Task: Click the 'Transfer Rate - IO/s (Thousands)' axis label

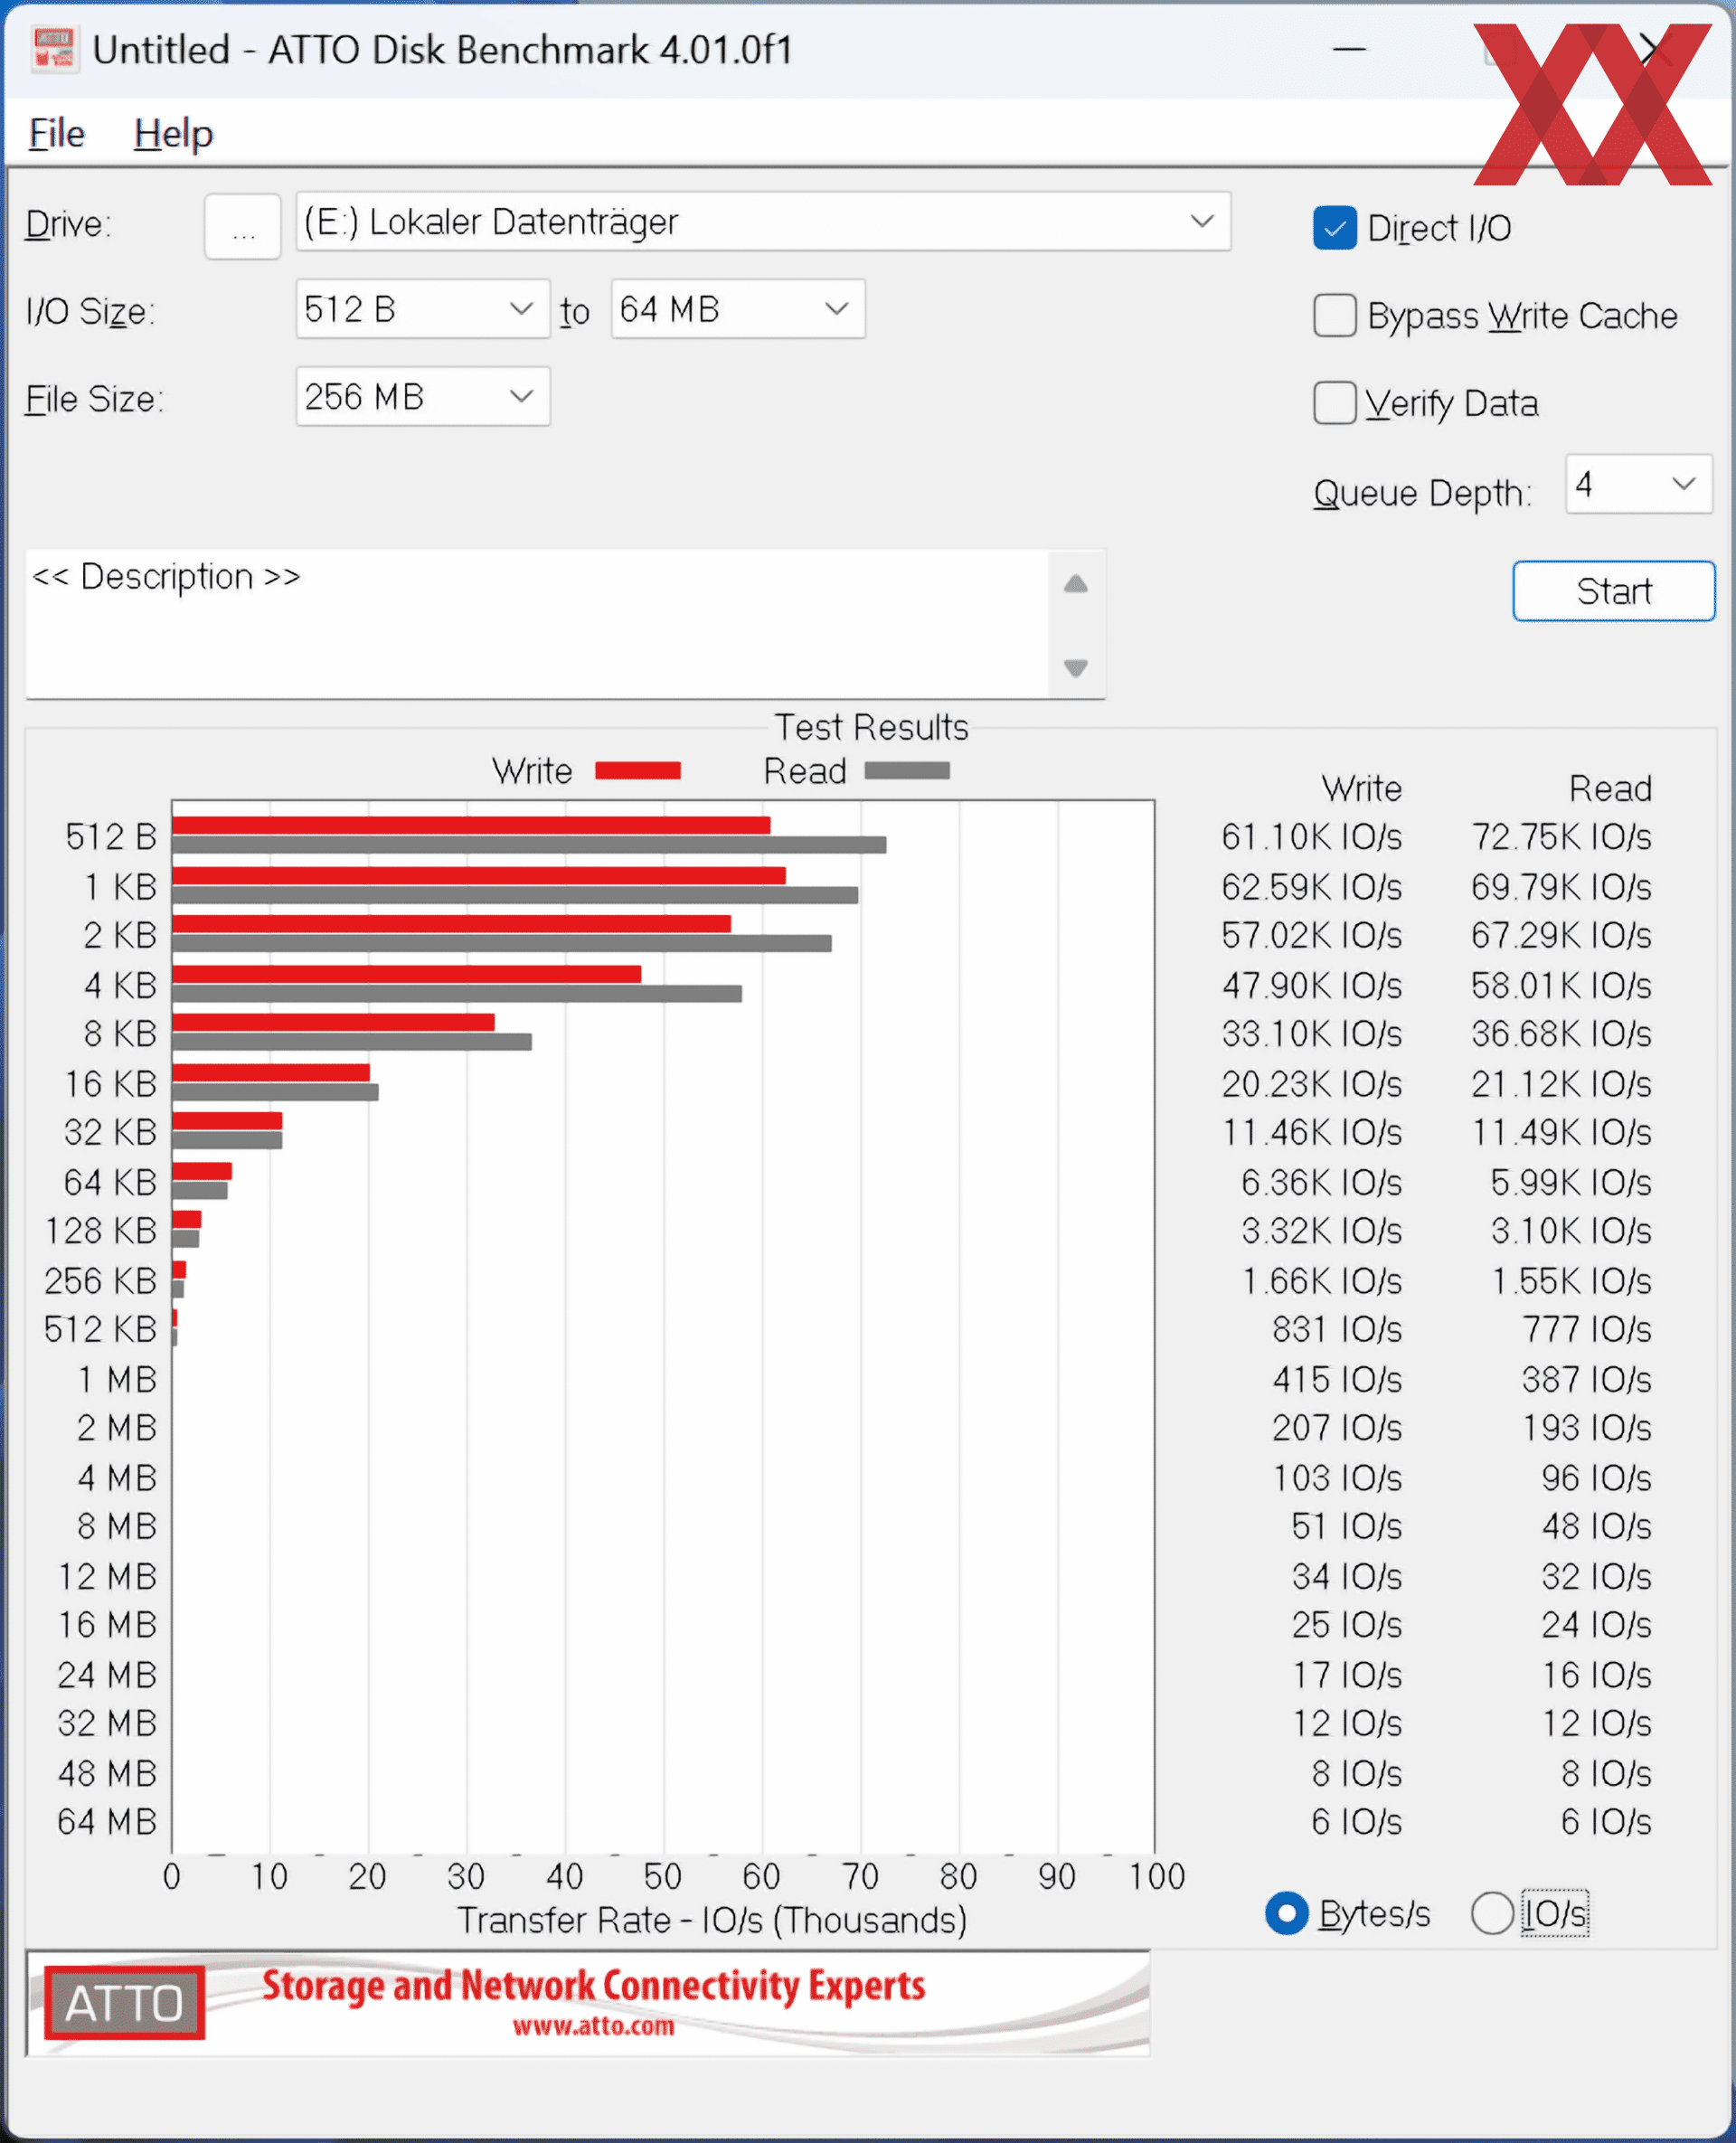Action: (x=712, y=1920)
